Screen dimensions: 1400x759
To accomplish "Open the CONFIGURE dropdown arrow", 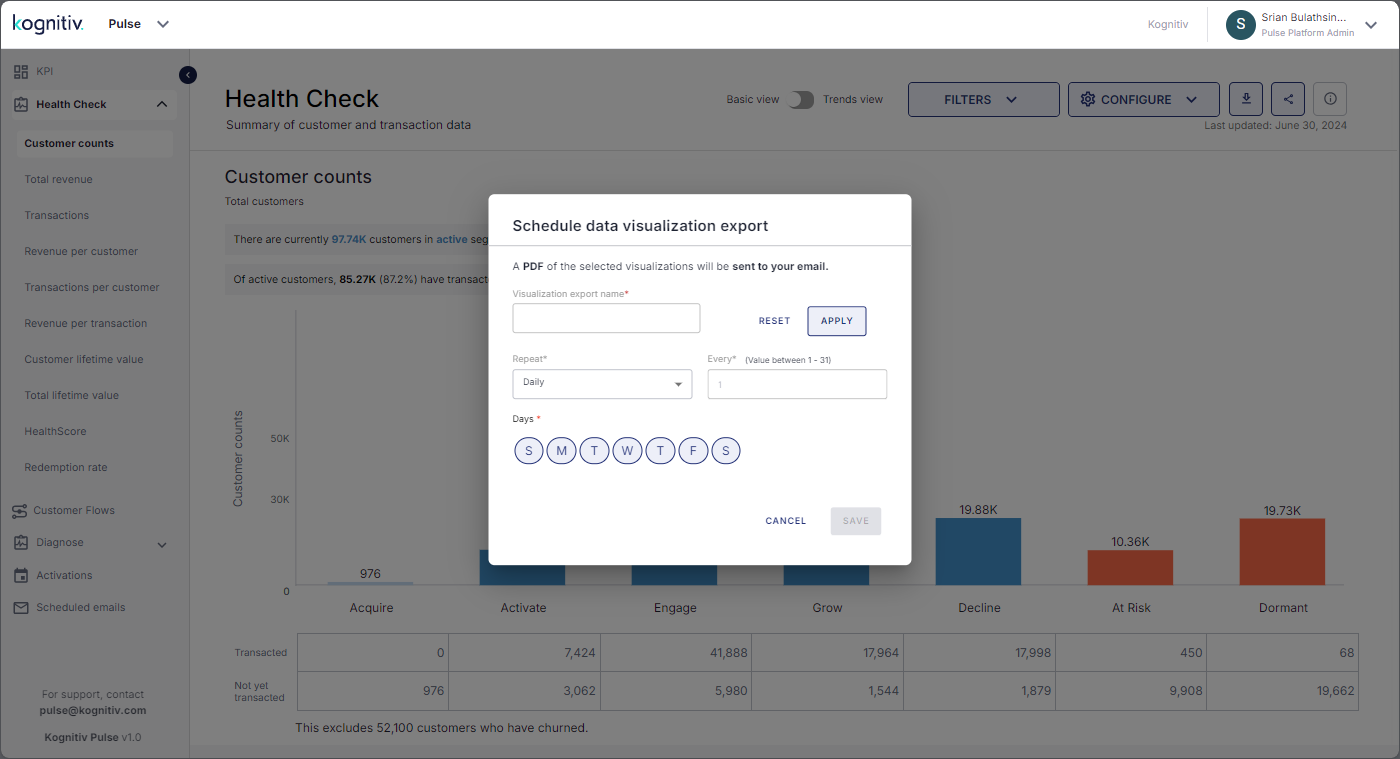I will click(1191, 100).
